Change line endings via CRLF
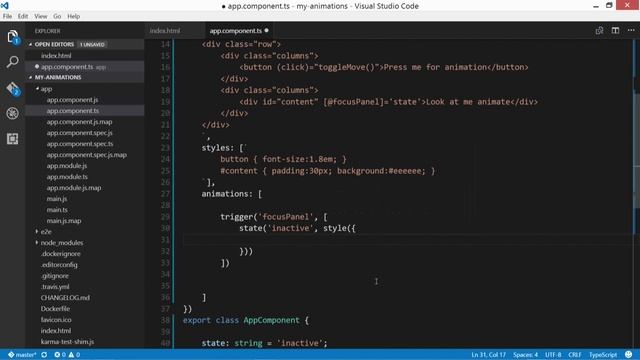This screenshot has height=360, width=640. click(x=575, y=355)
